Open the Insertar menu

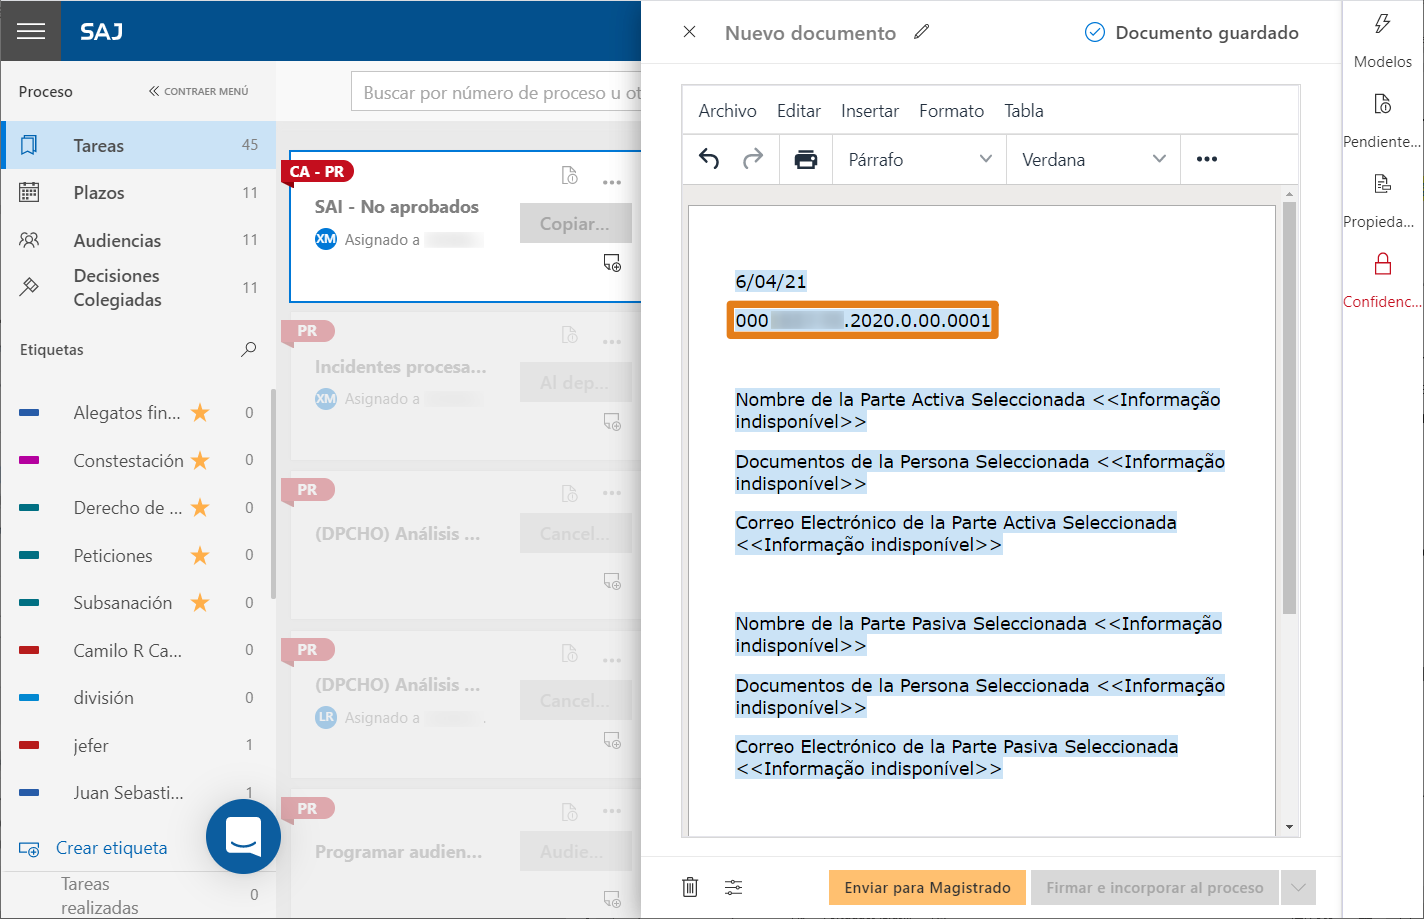pyautogui.click(x=870, y=111)
